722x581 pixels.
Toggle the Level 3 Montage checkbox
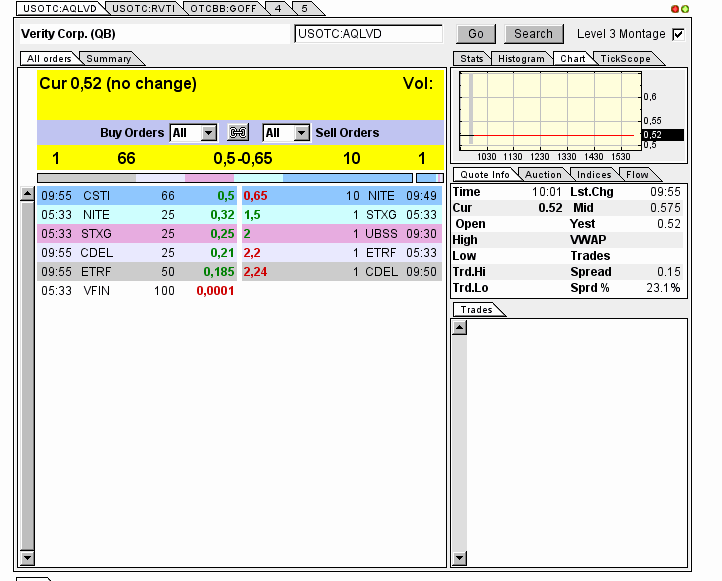(x=679, y=34)
